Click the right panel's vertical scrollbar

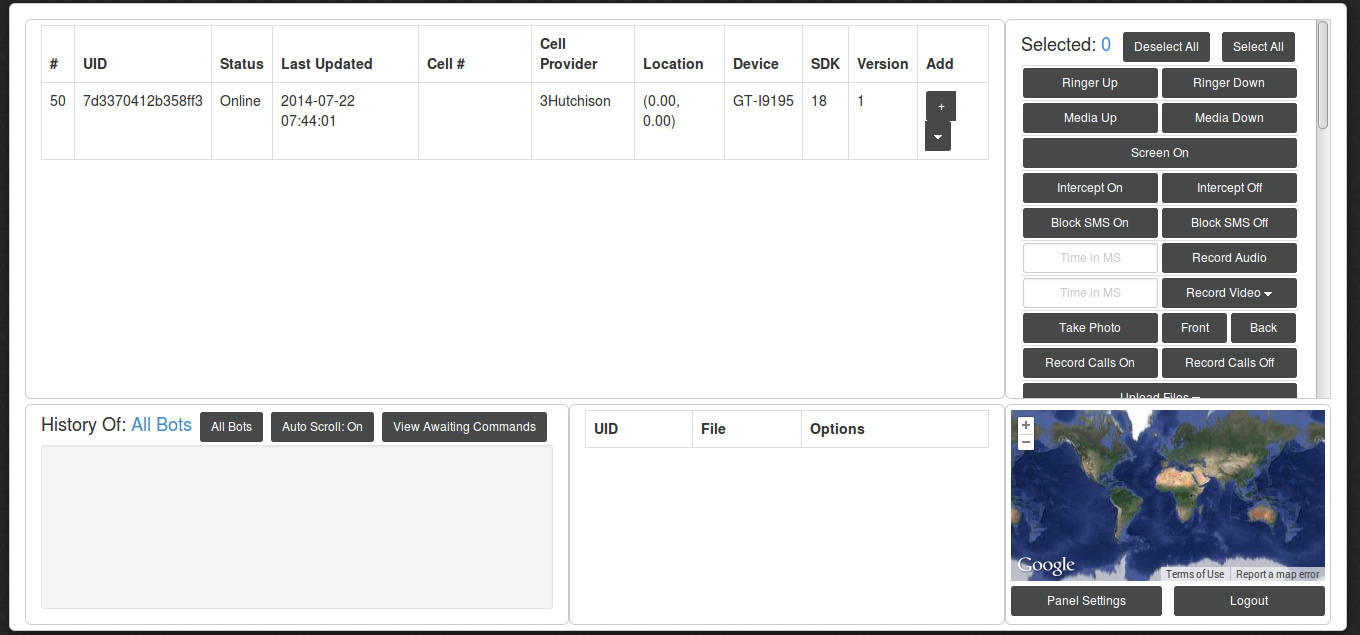point(1323,75)
